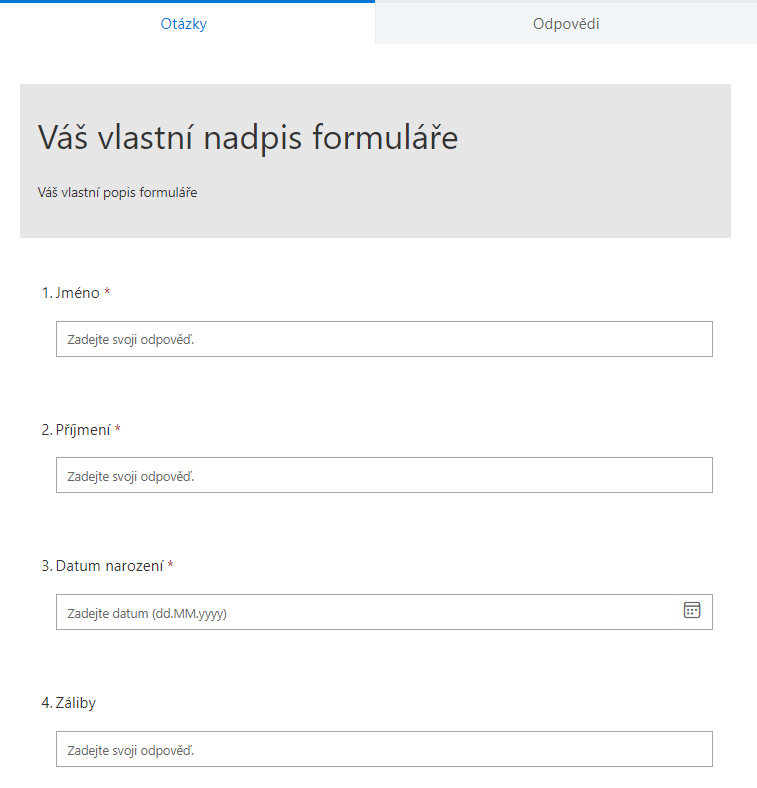Select the Jméno question label
757x788 pixels.
coord(78,292)
